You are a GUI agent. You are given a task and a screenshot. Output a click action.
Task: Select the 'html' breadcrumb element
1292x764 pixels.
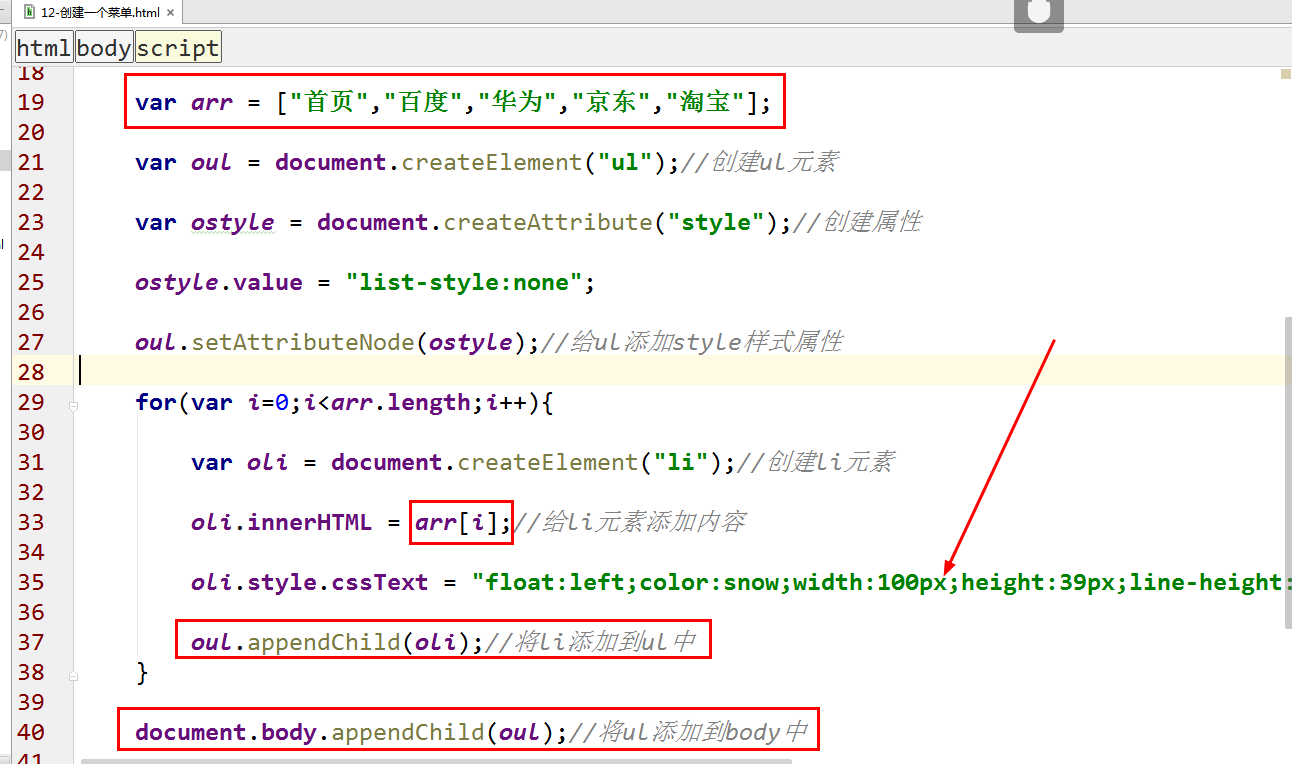pyautogui.click(x=43, y=46)
